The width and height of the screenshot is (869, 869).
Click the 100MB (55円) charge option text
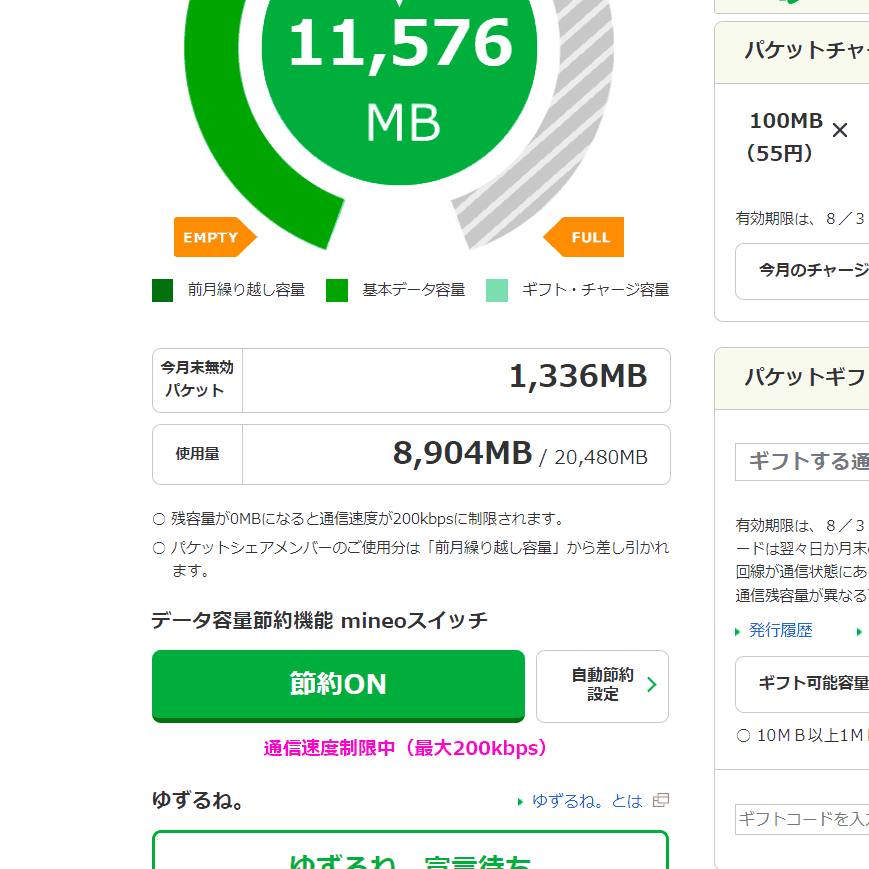click(783, 137)
